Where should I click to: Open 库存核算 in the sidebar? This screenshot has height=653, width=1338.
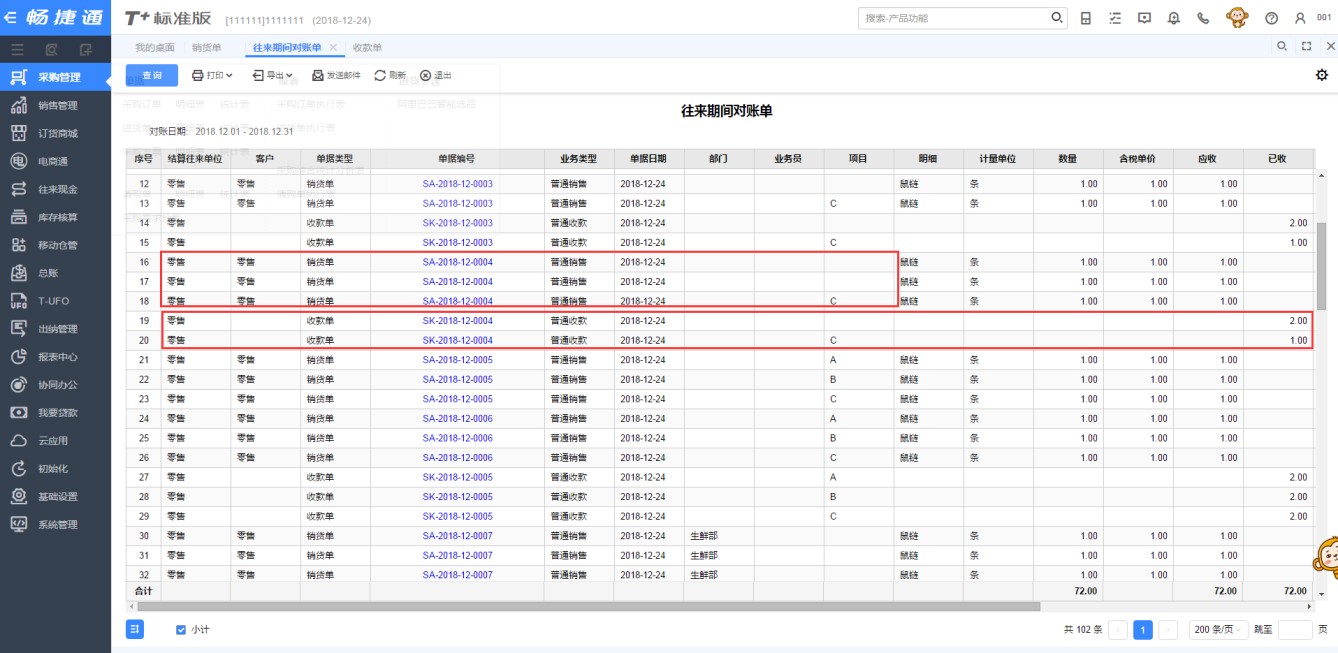pyautogui.click(x=56, y=217)
